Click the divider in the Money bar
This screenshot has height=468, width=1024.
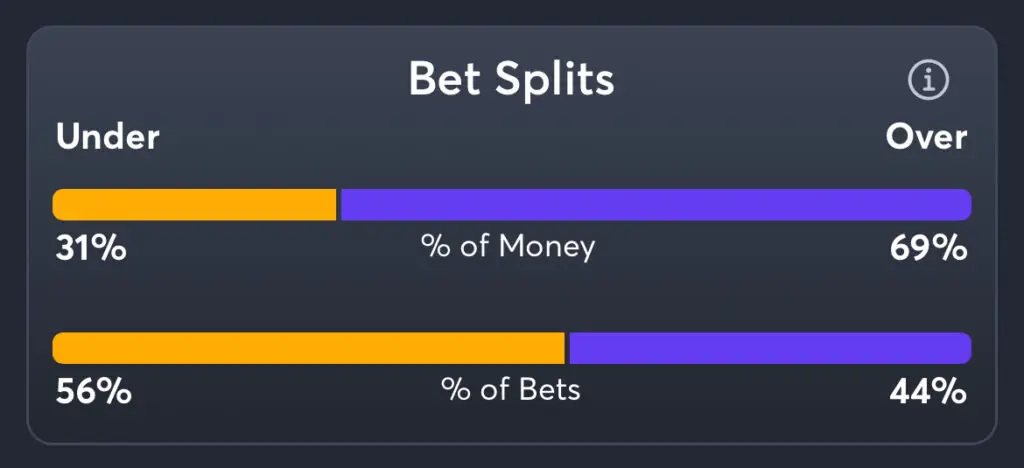(339, 205)
